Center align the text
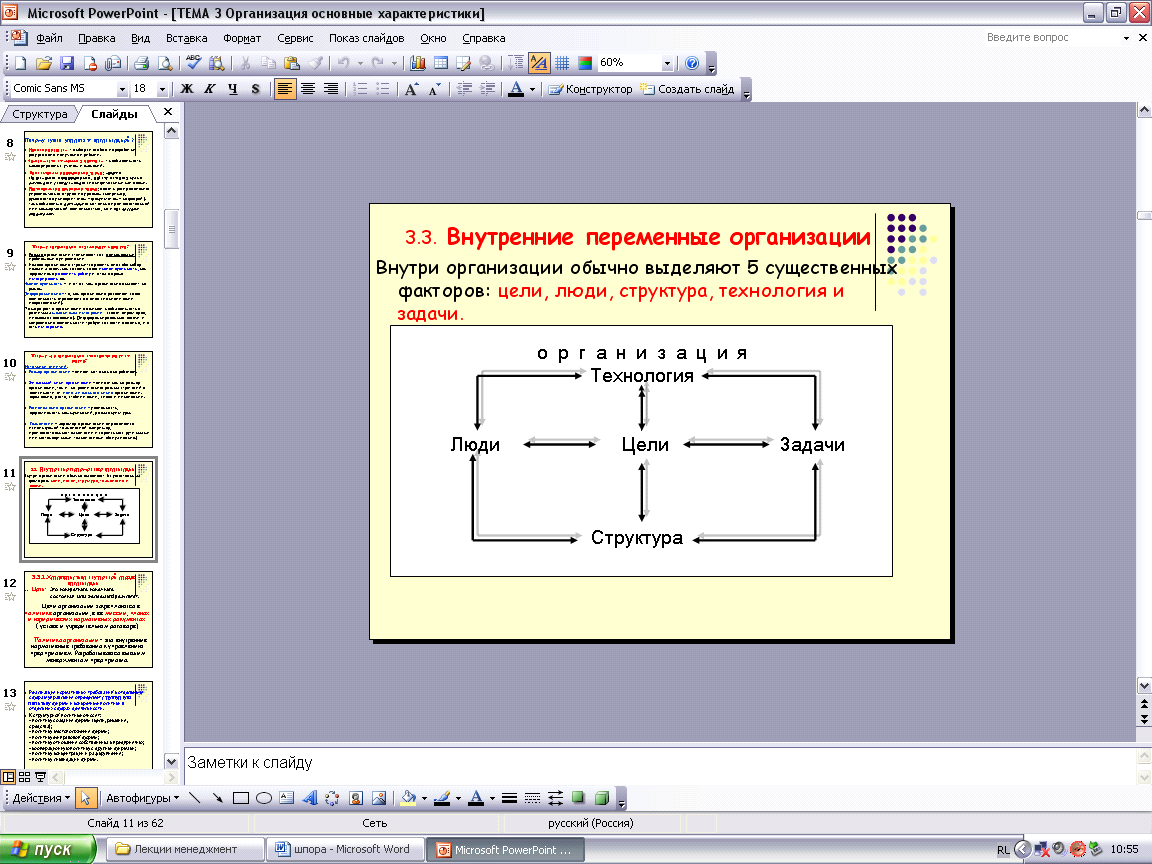This screenshot has width=1152, height=864. [308, 89]
